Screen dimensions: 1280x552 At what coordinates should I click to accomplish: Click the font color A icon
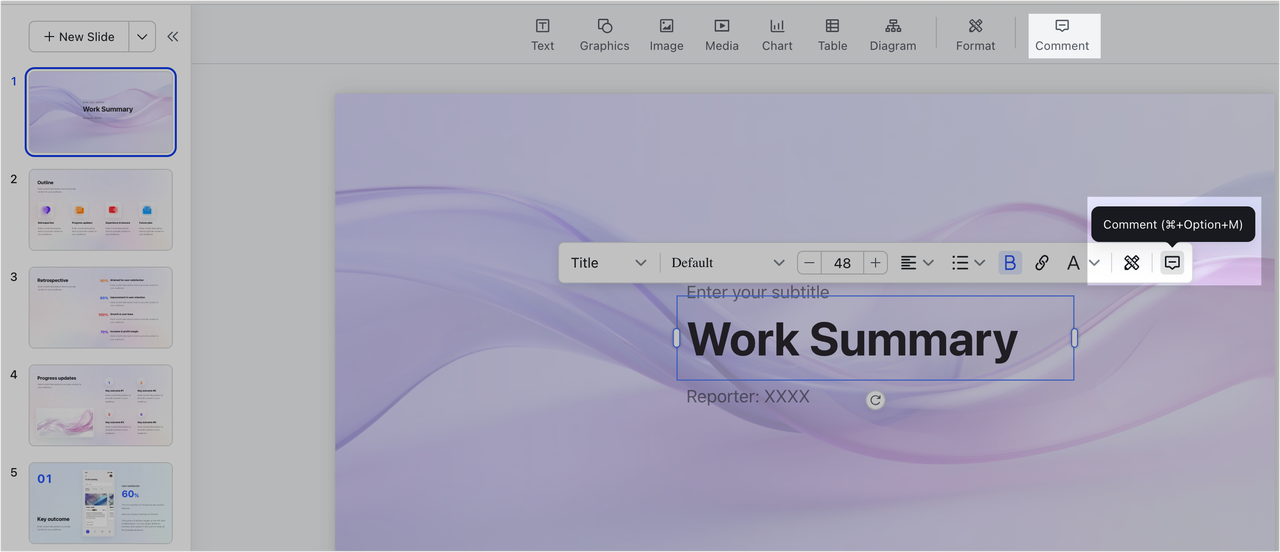click(1073, 263)
